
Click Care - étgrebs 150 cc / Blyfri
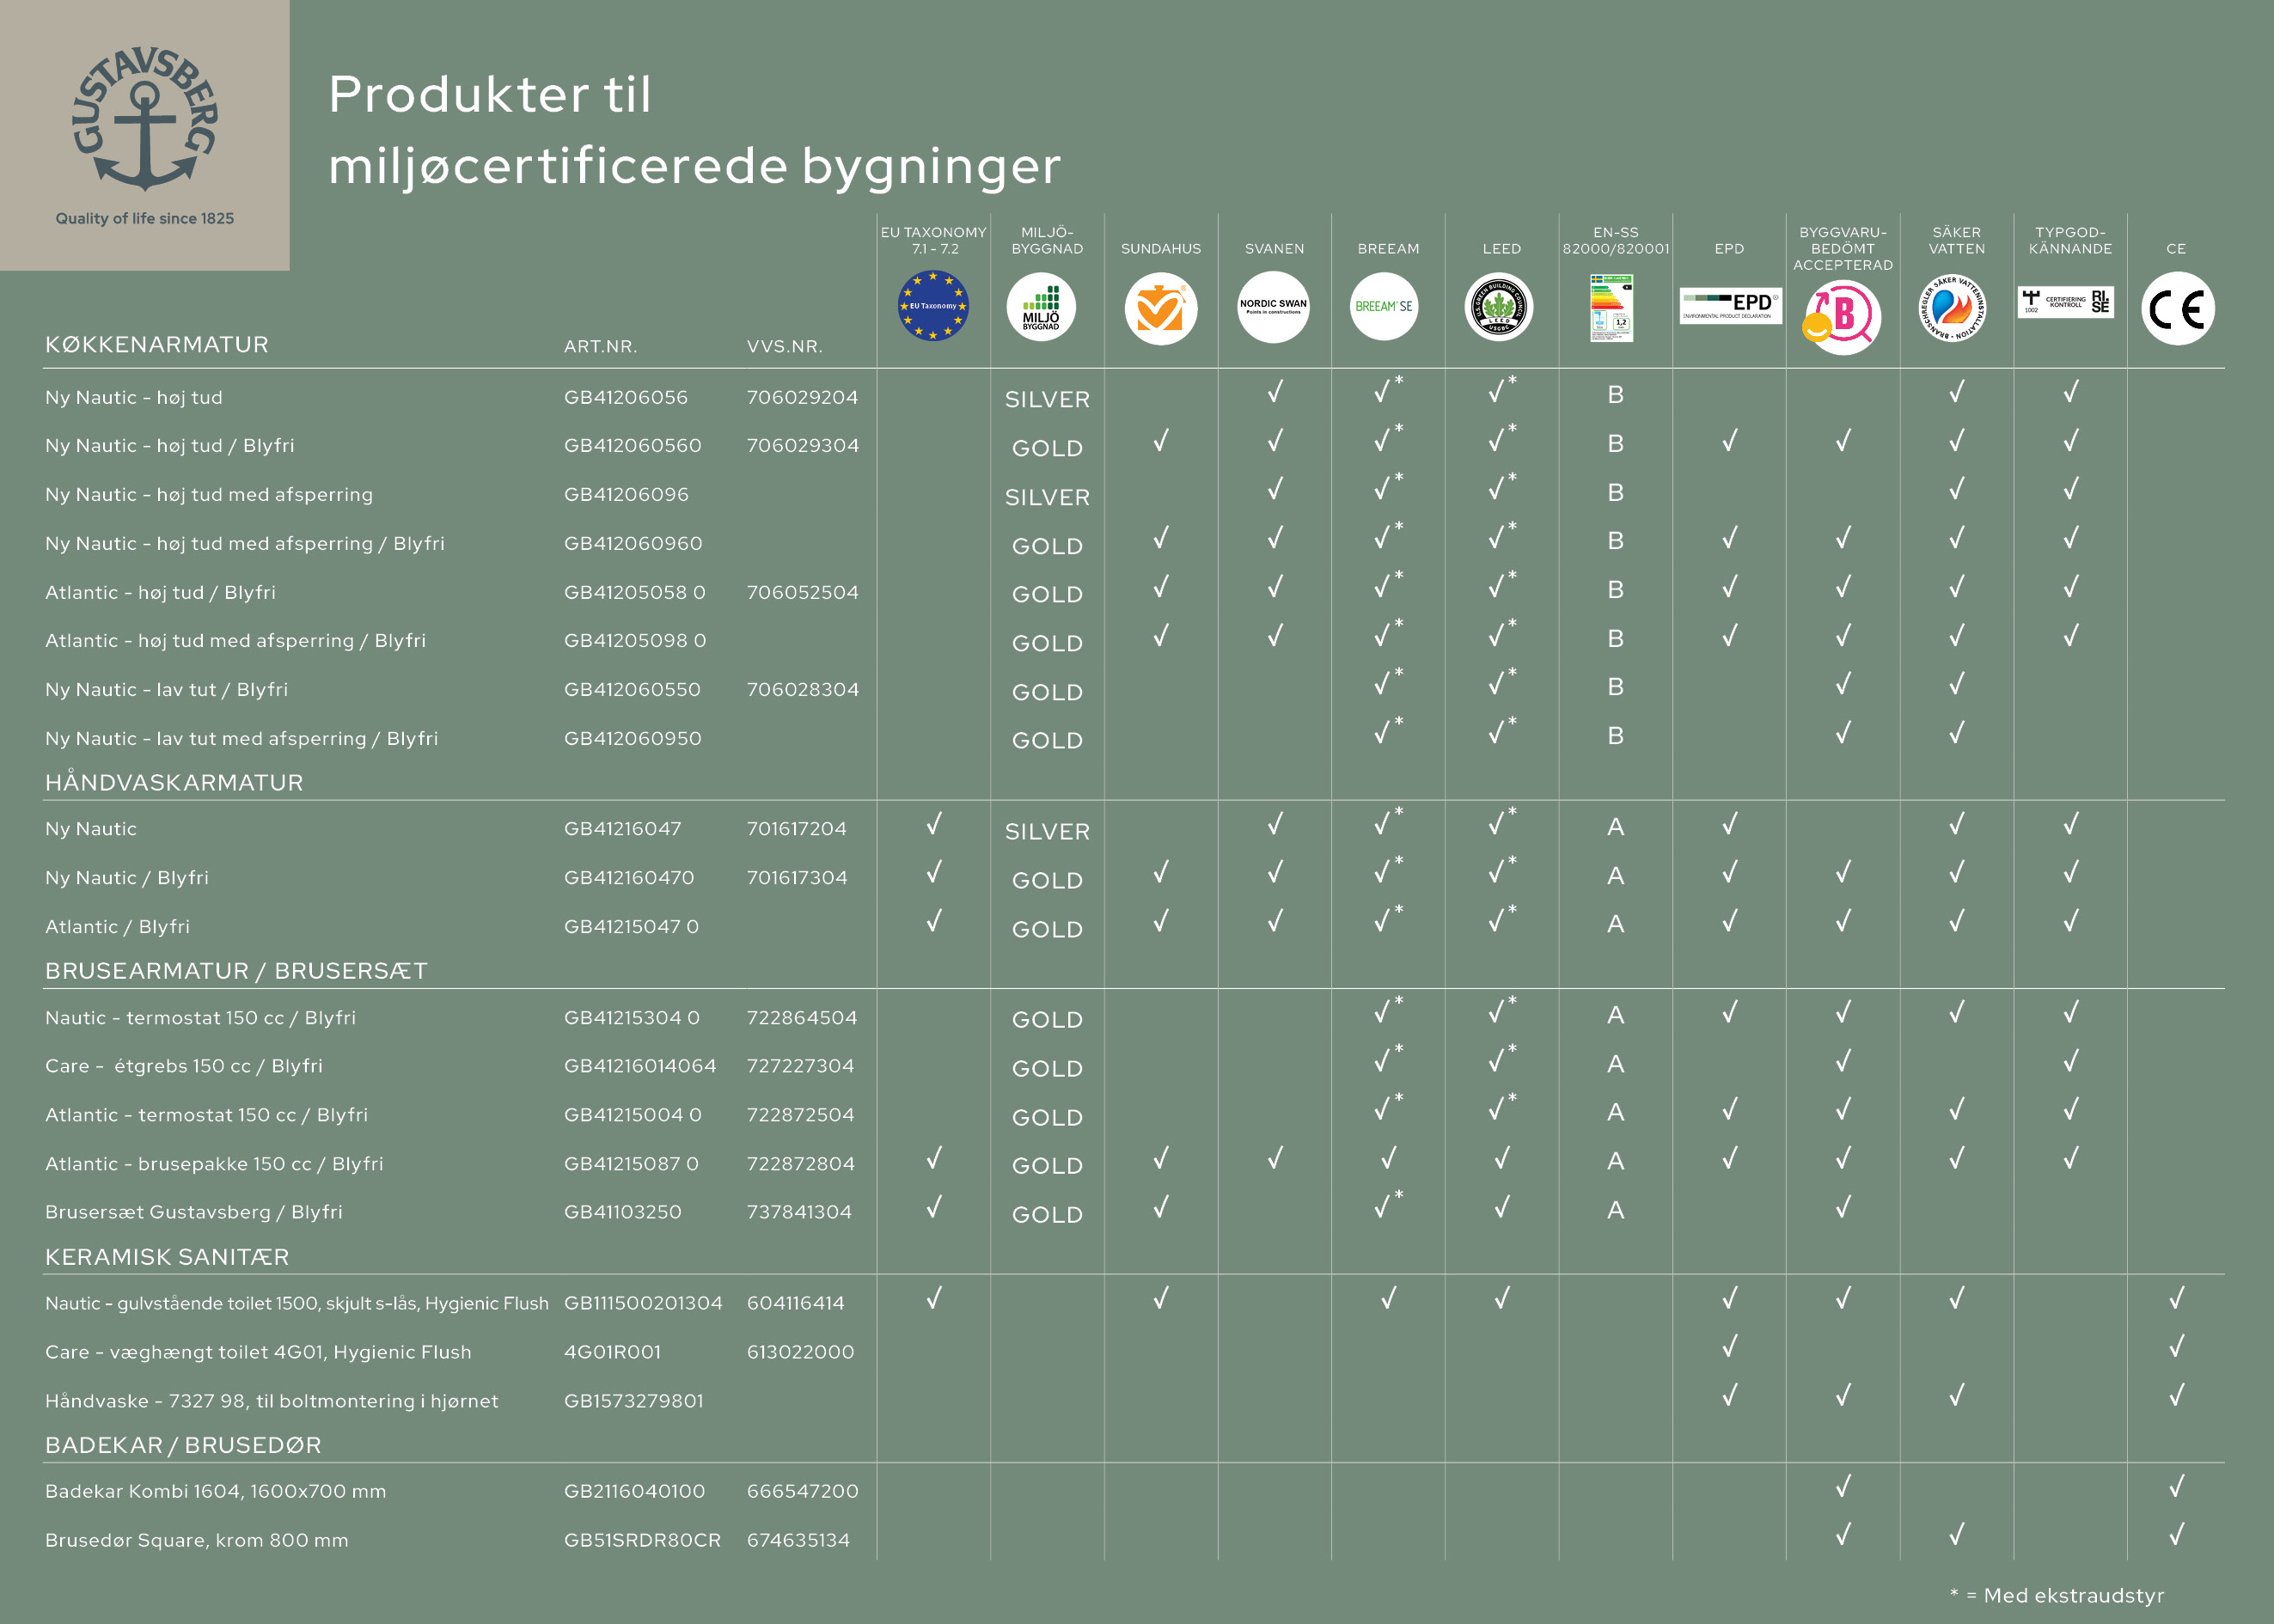click(x=184, y=1065)
